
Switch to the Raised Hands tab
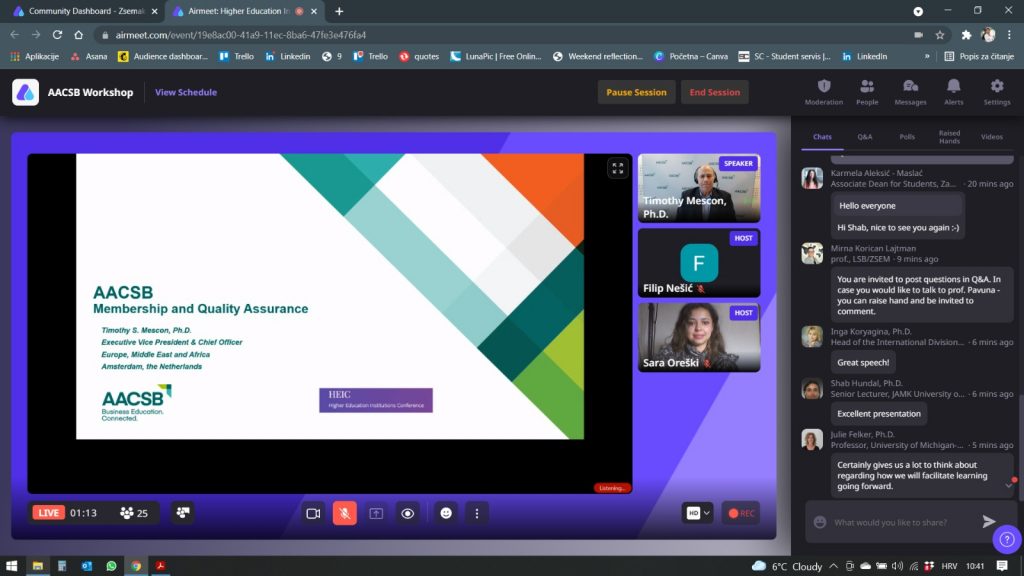(x=950, y=136)
